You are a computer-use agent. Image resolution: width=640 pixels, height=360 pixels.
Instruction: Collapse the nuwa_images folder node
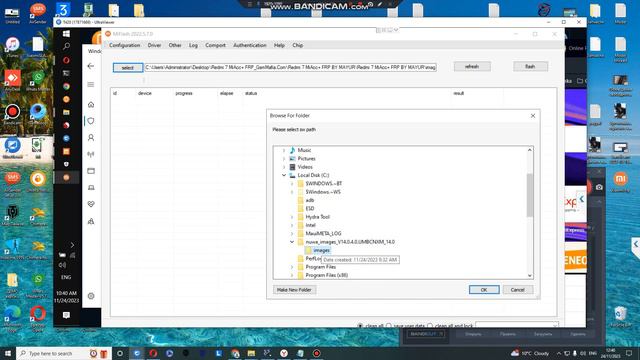[292, 242]
